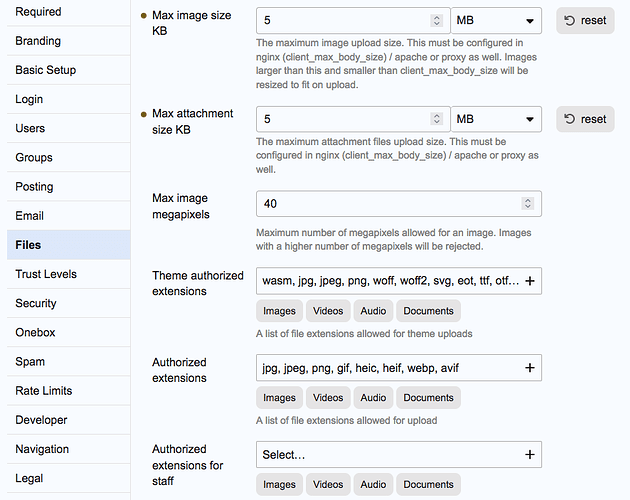Reset the Max attachment size setting
This screenshot has width=630, height=500.
(585, 119)
